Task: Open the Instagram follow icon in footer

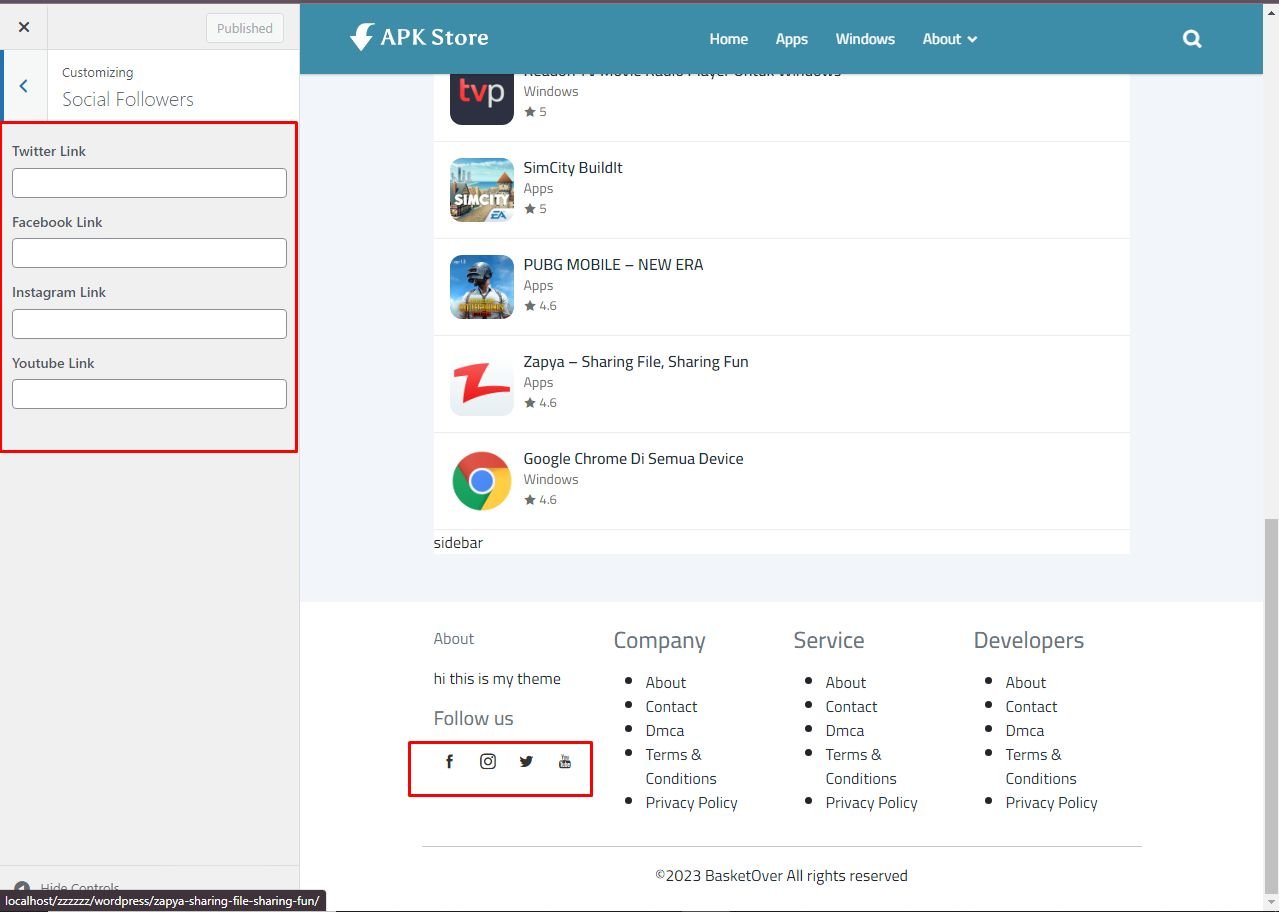Action: pyautogui.click(x=488, y=762)
